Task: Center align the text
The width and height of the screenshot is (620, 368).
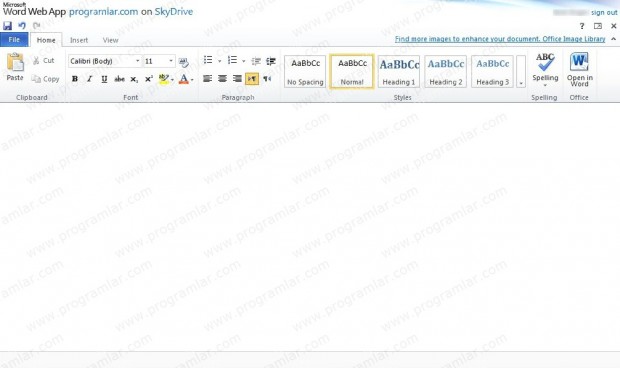Action: [x=222, y=79]
